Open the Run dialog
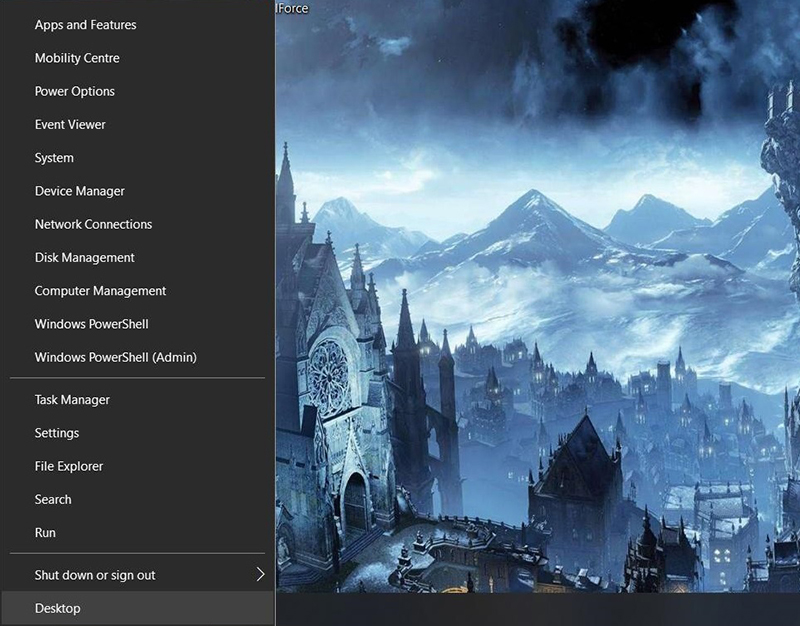 45,533
